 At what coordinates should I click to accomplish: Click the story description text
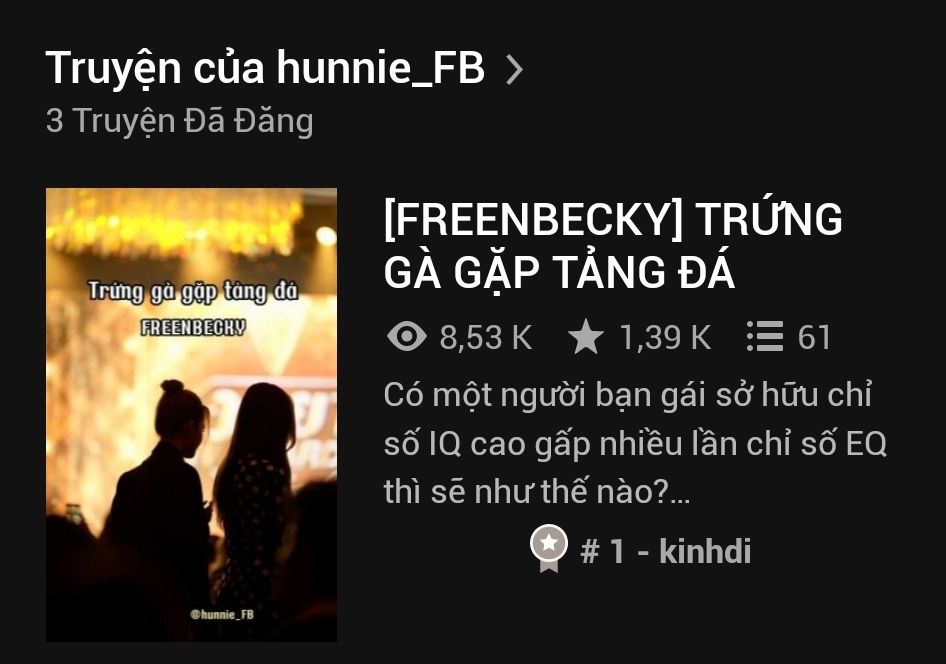click(x=635, y=443)
